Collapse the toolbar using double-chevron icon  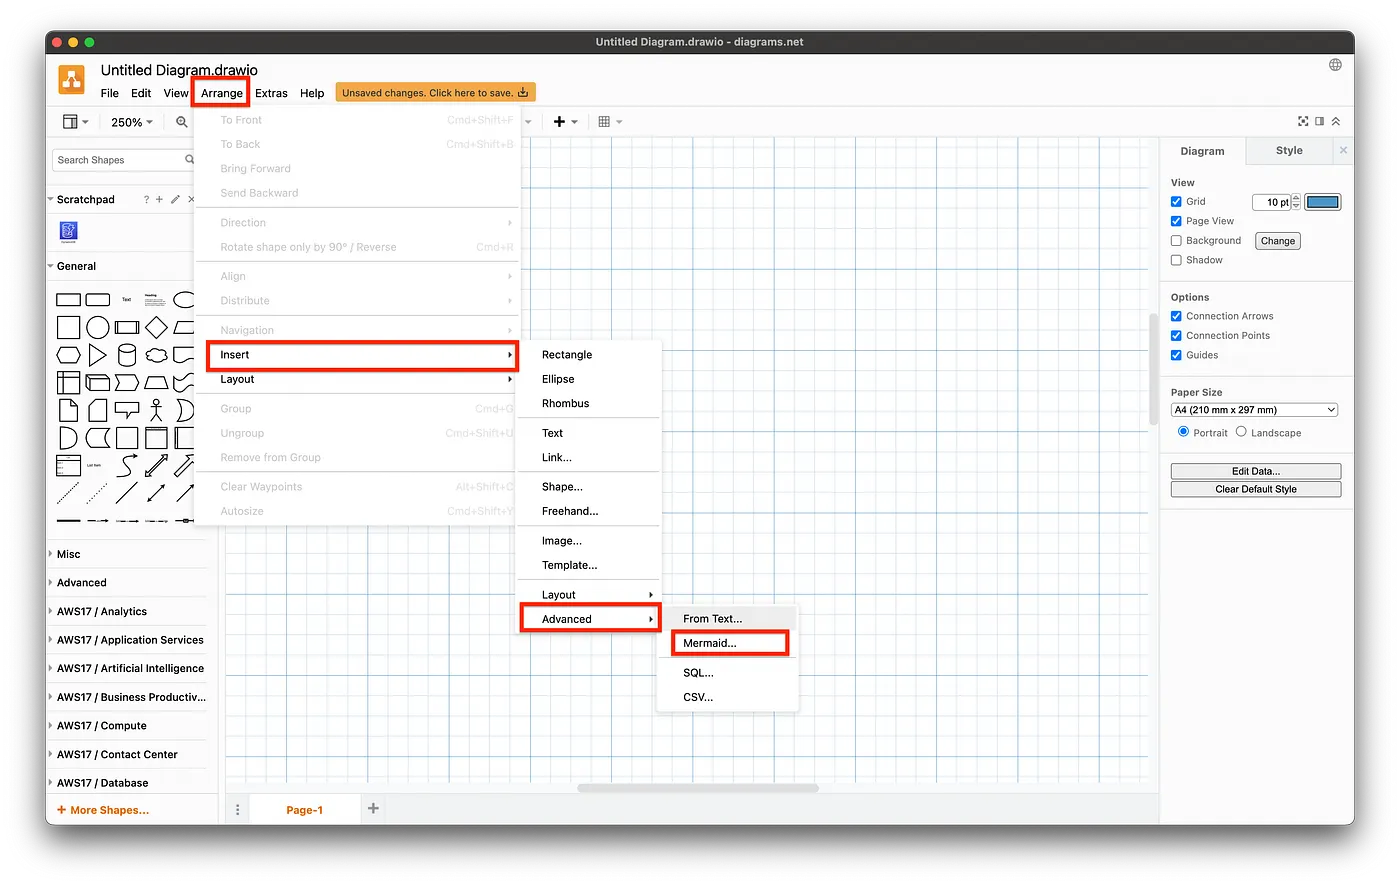pos(1336,121)
